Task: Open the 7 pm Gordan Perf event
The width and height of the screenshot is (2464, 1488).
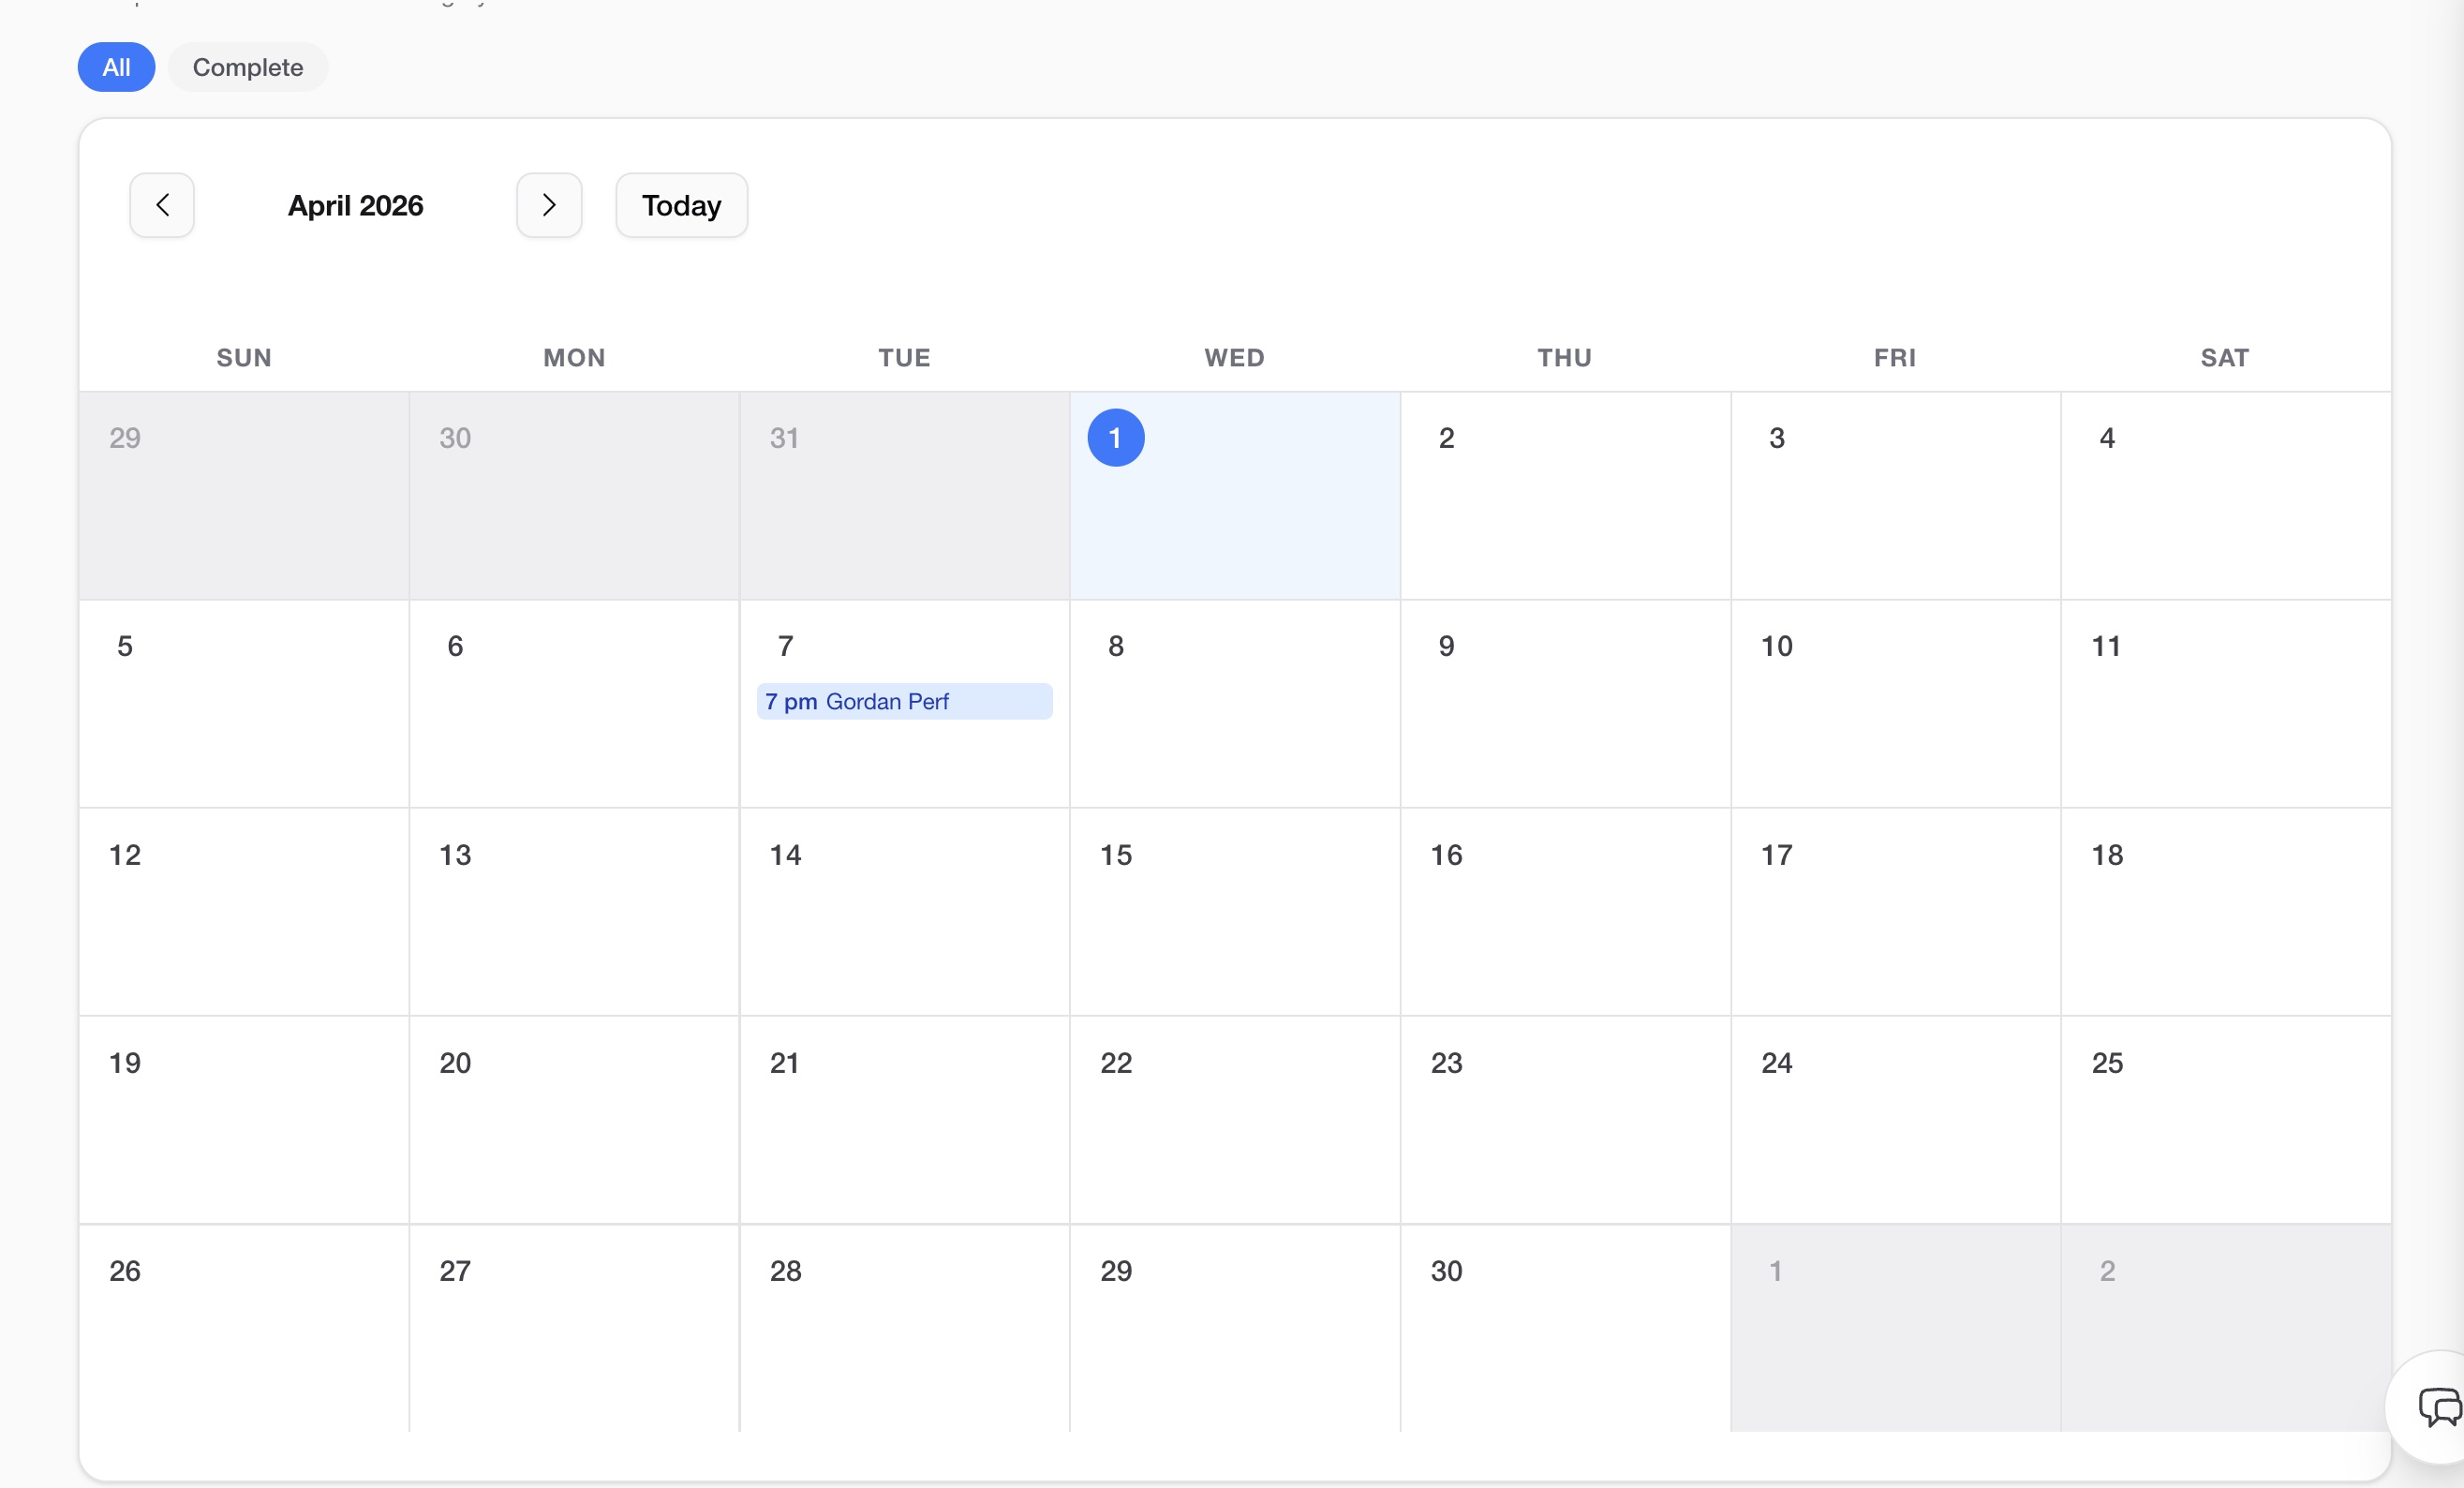Action: 903,701
